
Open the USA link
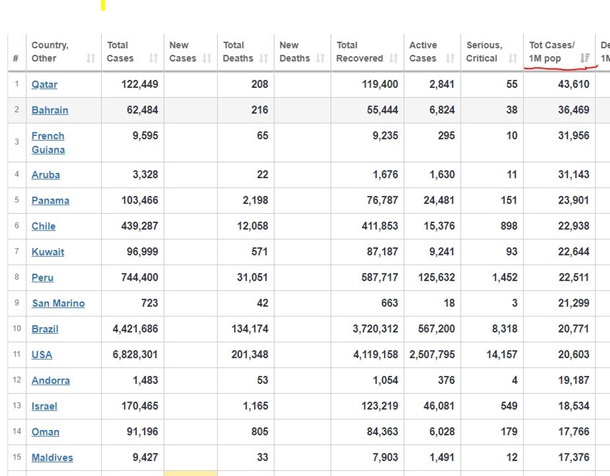(x=42, y=355)
